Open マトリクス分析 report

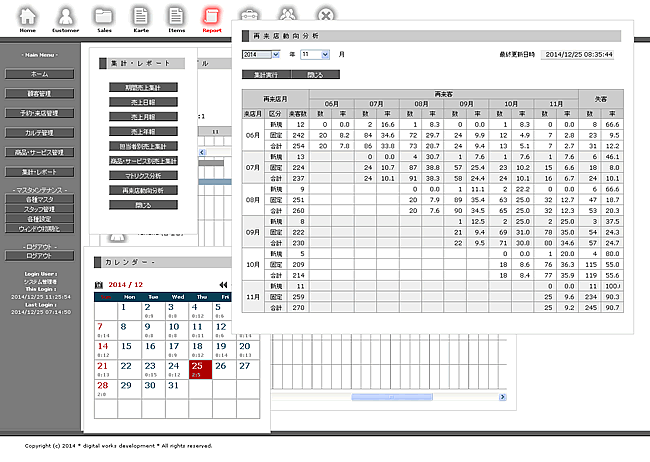pos(143,176)
